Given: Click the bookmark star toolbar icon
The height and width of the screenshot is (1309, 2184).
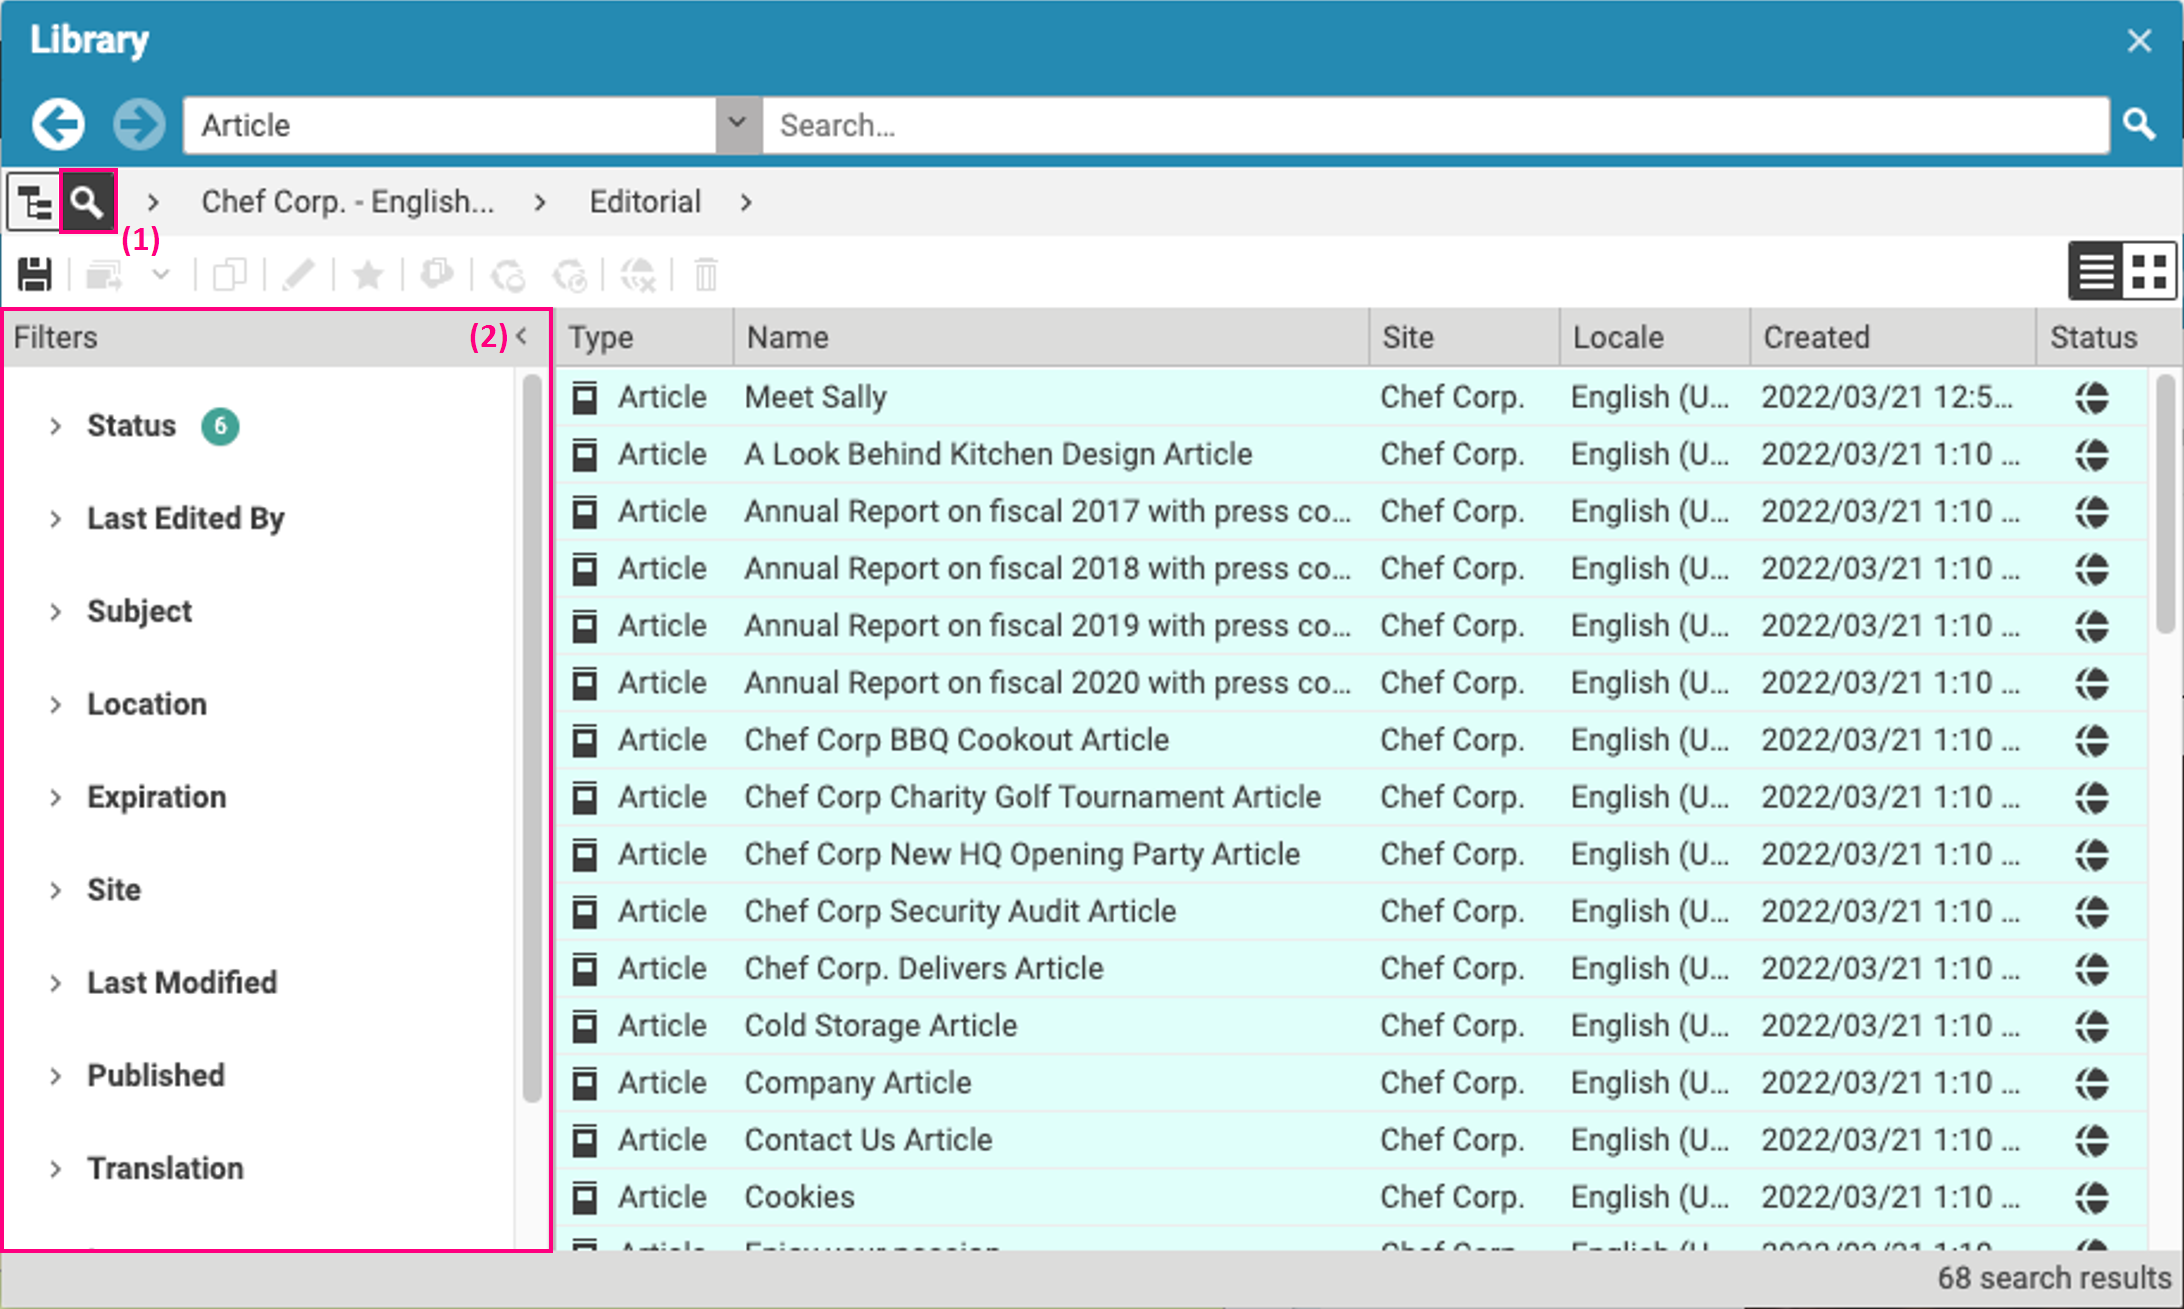Looking at the screenshot, I should click(x=368, y=274).
